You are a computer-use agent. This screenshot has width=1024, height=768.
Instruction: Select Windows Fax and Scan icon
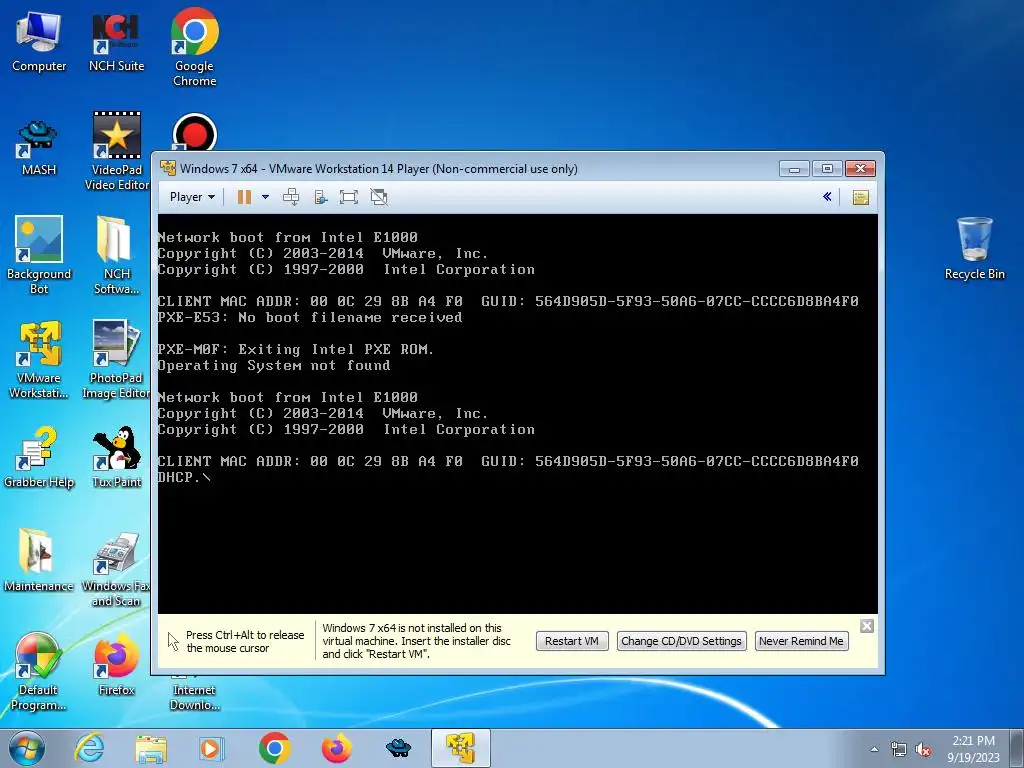(116, 569)
